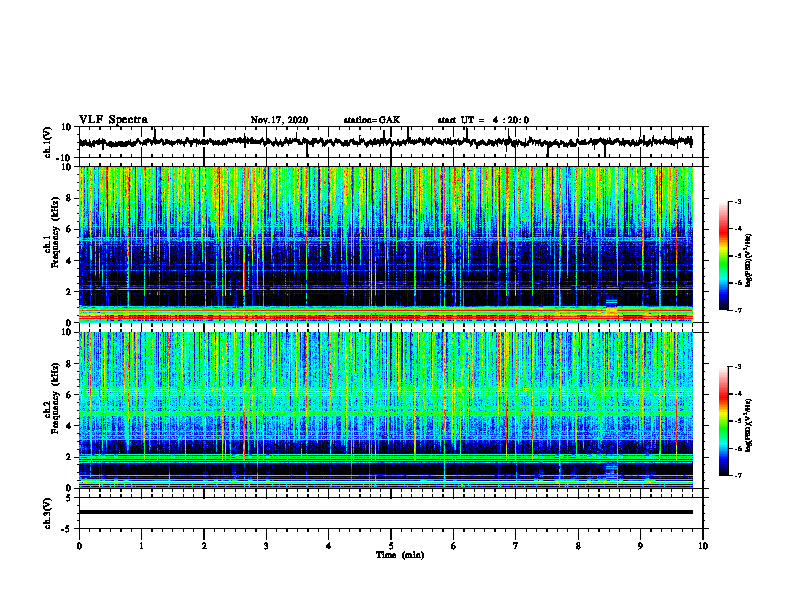Select the date text "Nov.17, 2020"

click(x=279, y=120)
